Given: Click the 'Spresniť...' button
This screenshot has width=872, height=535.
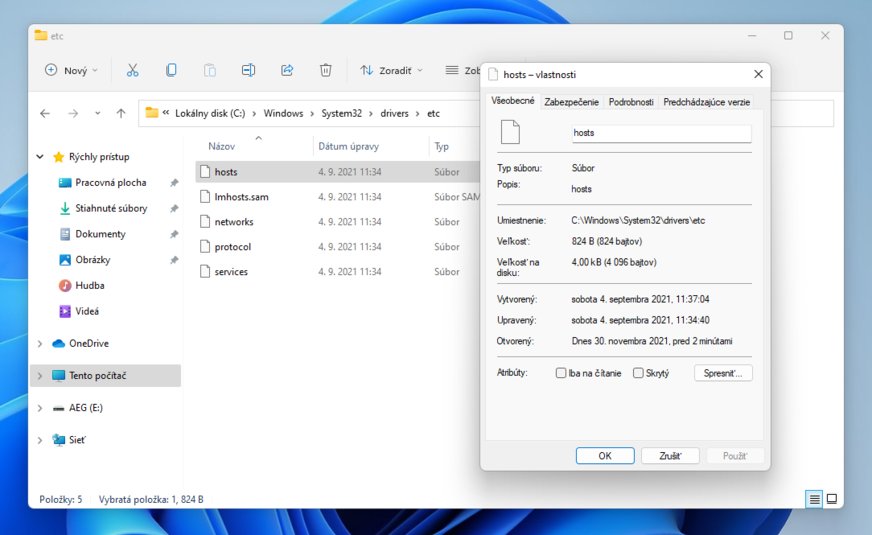Looking at the screenshot, I should pos(723,373).
